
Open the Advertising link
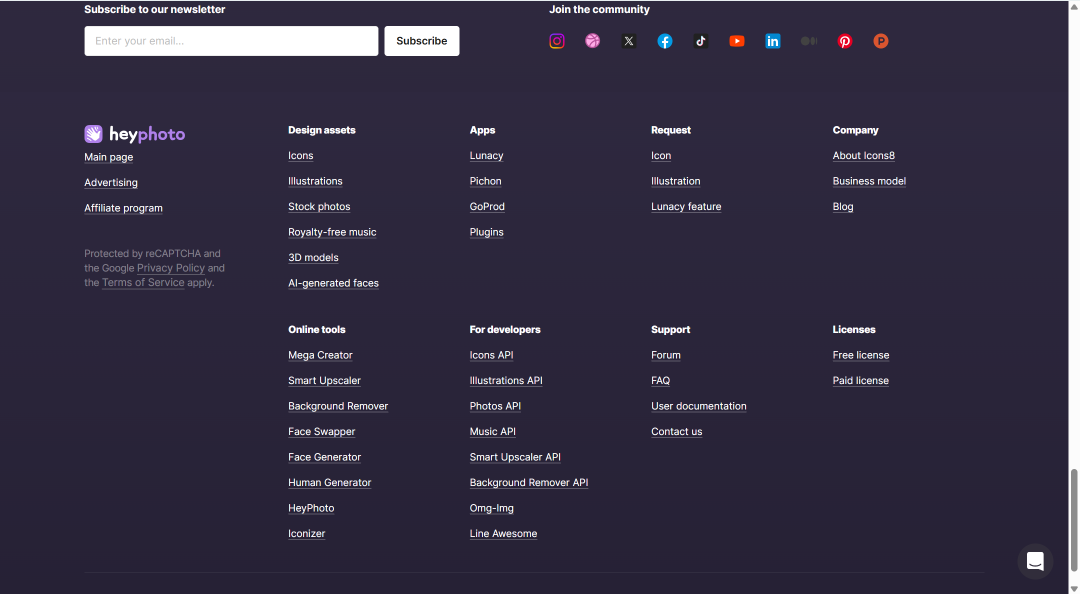(x=111, y=183)
